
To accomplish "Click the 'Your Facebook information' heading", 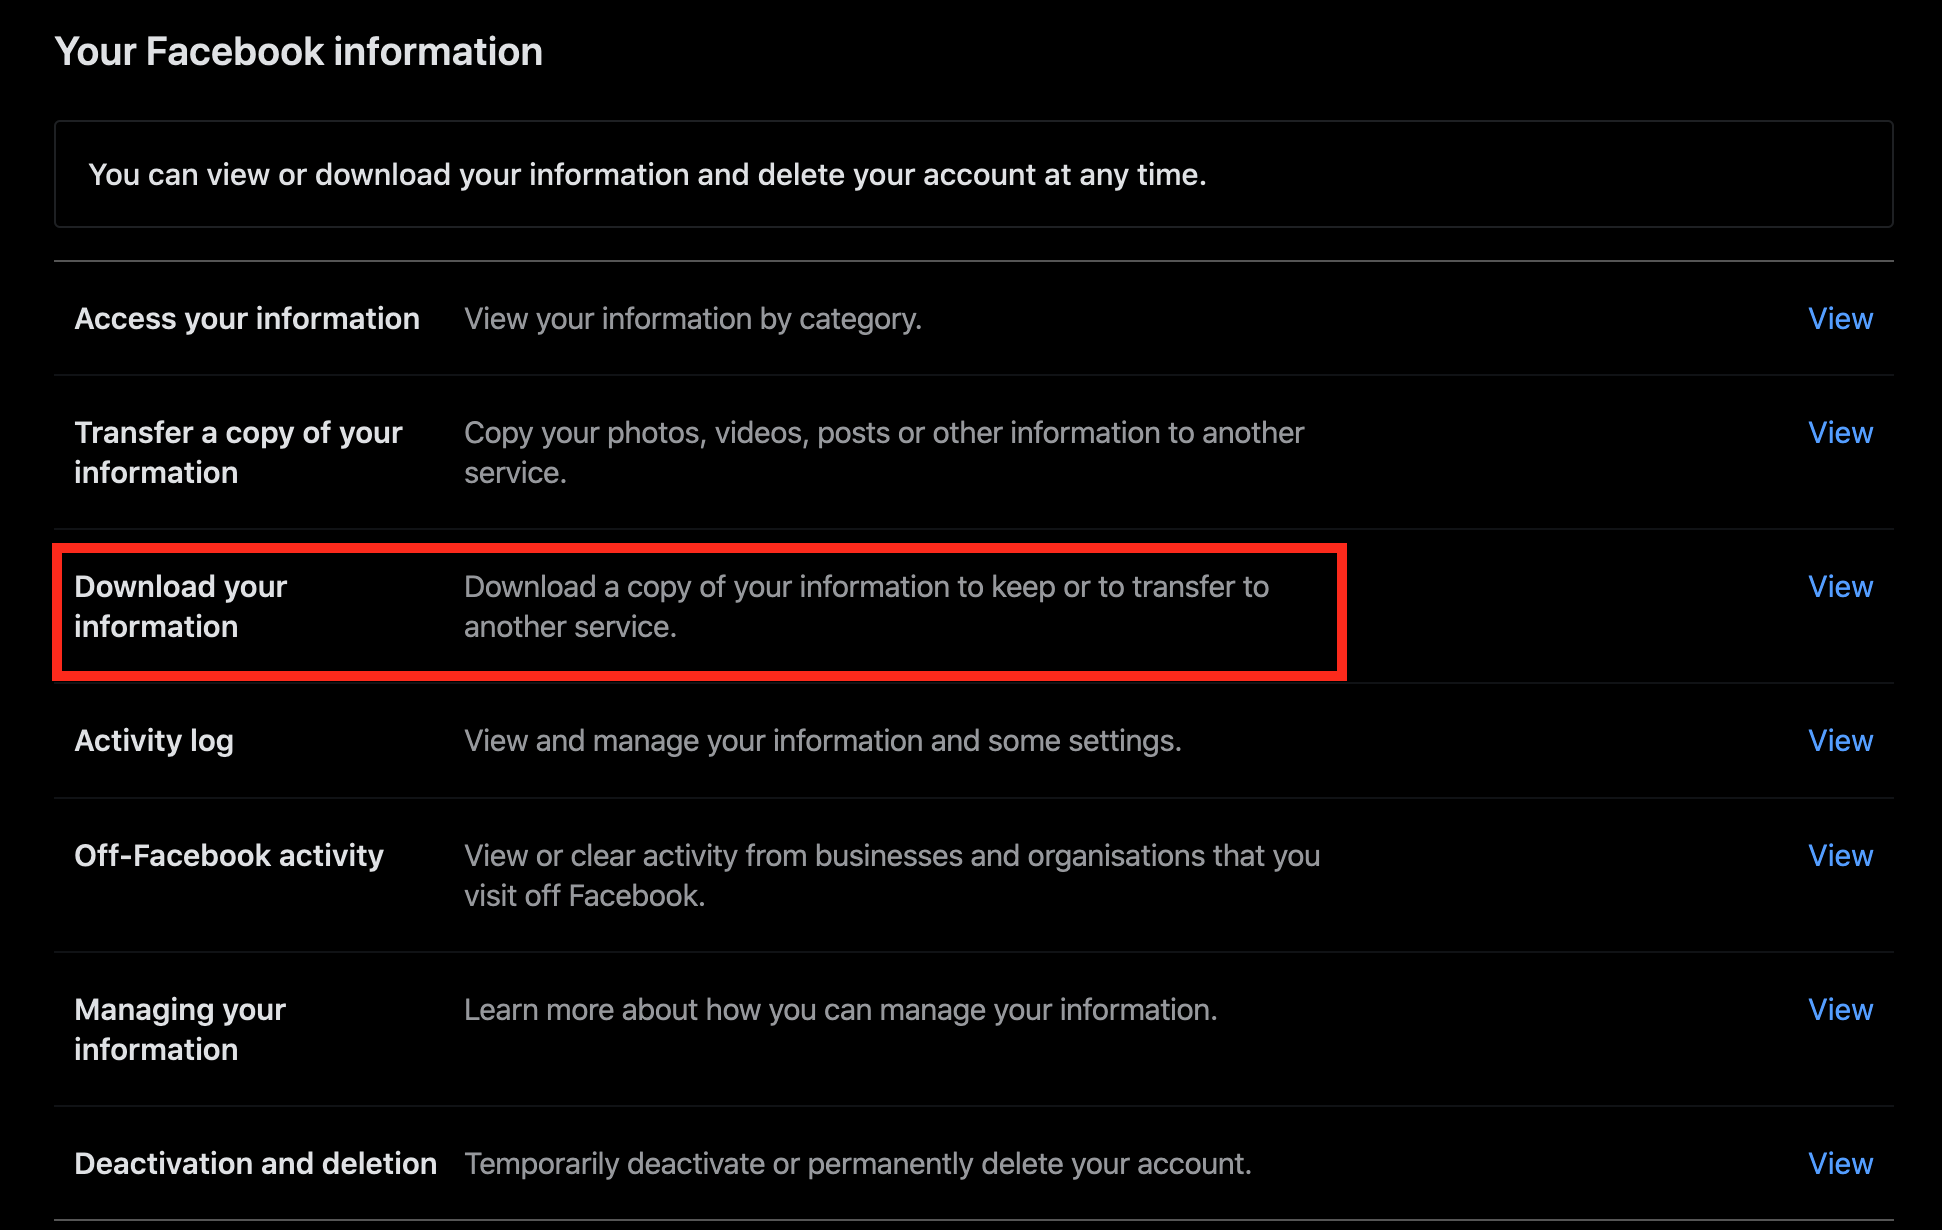I will pos(298,52).
